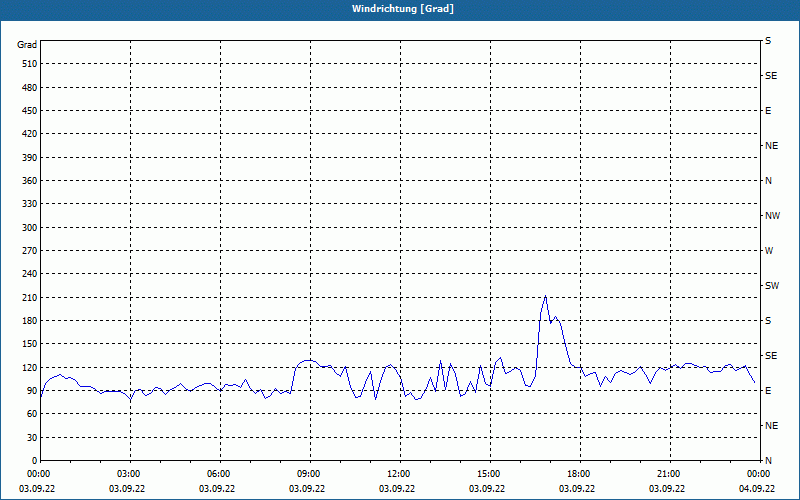Click the 60 degree axis label
This screenshot has width=800, height=500.
(31, 414)
